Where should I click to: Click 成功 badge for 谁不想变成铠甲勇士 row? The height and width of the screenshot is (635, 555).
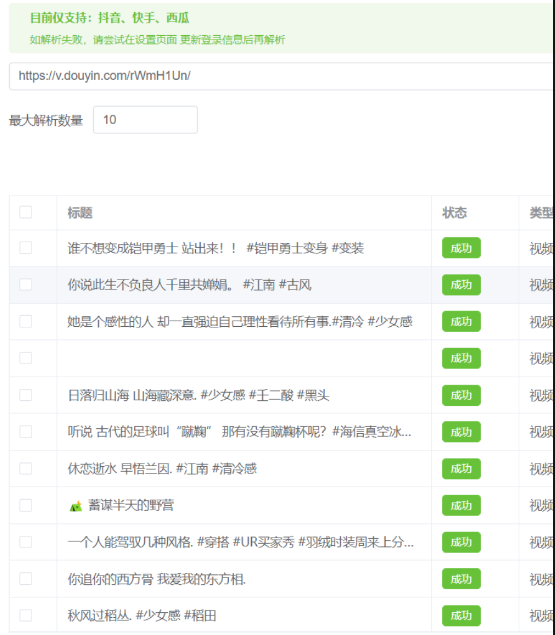[x=461, y=248]
